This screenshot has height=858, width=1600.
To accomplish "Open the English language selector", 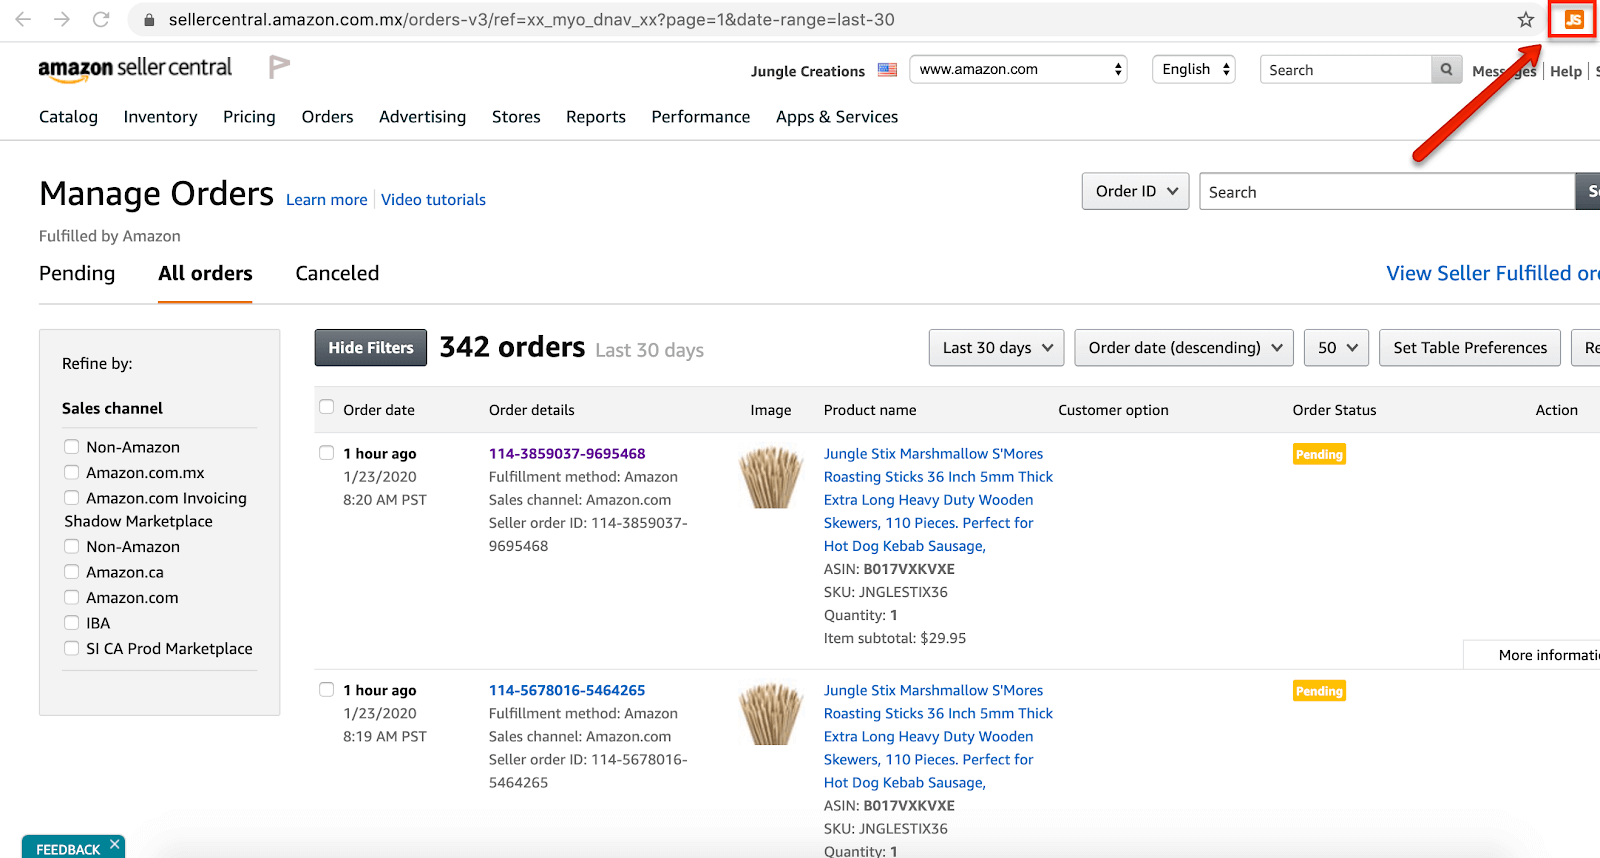I will tap(1194, 69).
